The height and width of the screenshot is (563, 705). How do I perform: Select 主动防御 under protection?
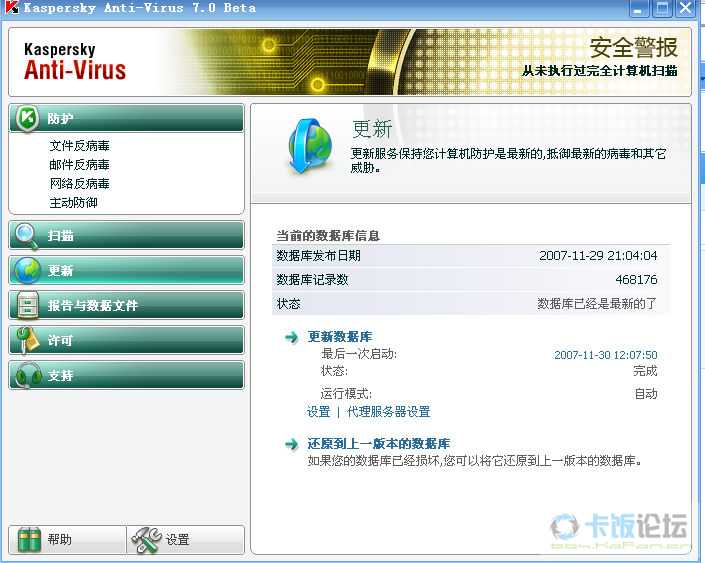[73, 203]
